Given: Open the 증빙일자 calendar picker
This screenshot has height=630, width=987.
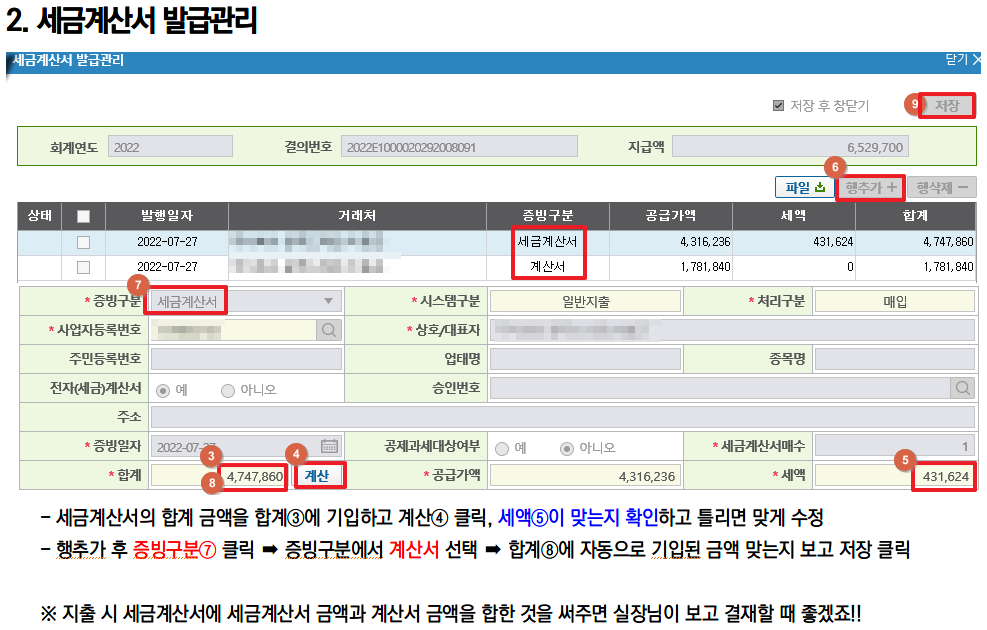Looking at the screenshot, I should coord(331,444).
